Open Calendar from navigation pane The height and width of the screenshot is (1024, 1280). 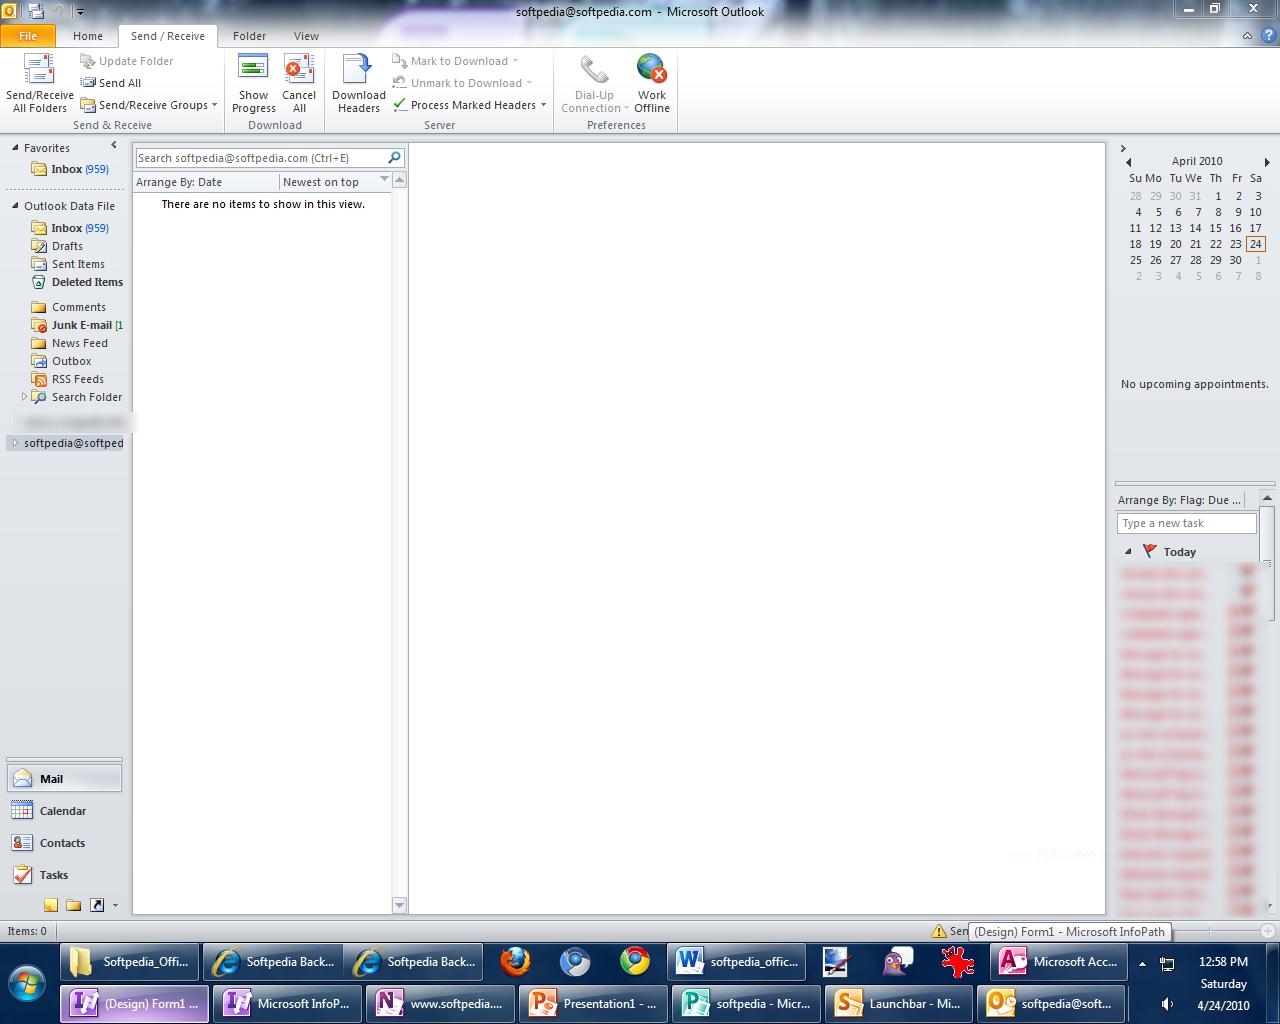(63, 811)
